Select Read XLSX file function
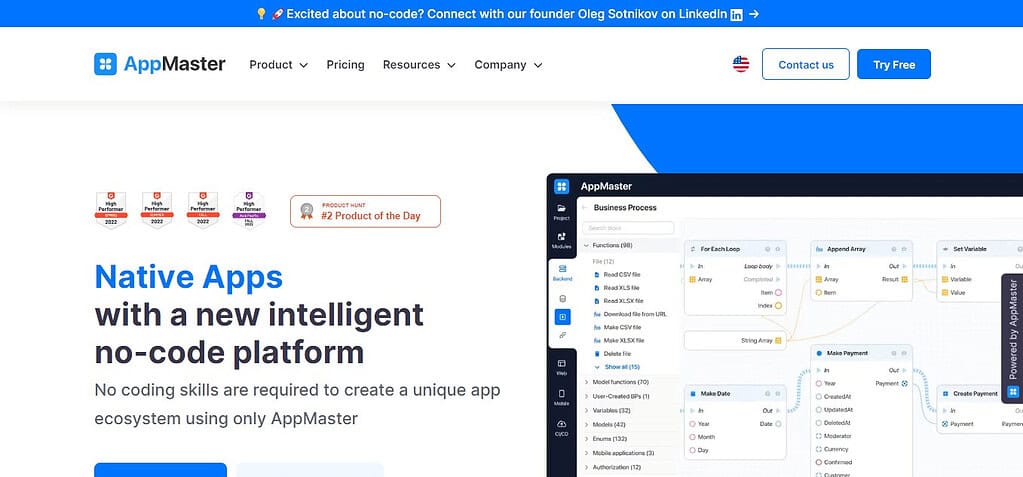 623,301
